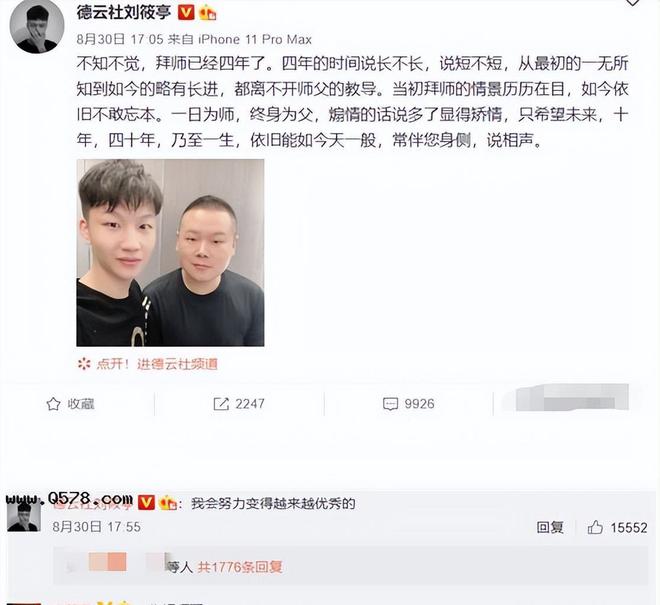Click the repost share icon
The image size is (660, 605).
pyautogui.click(x=221, y=404)
